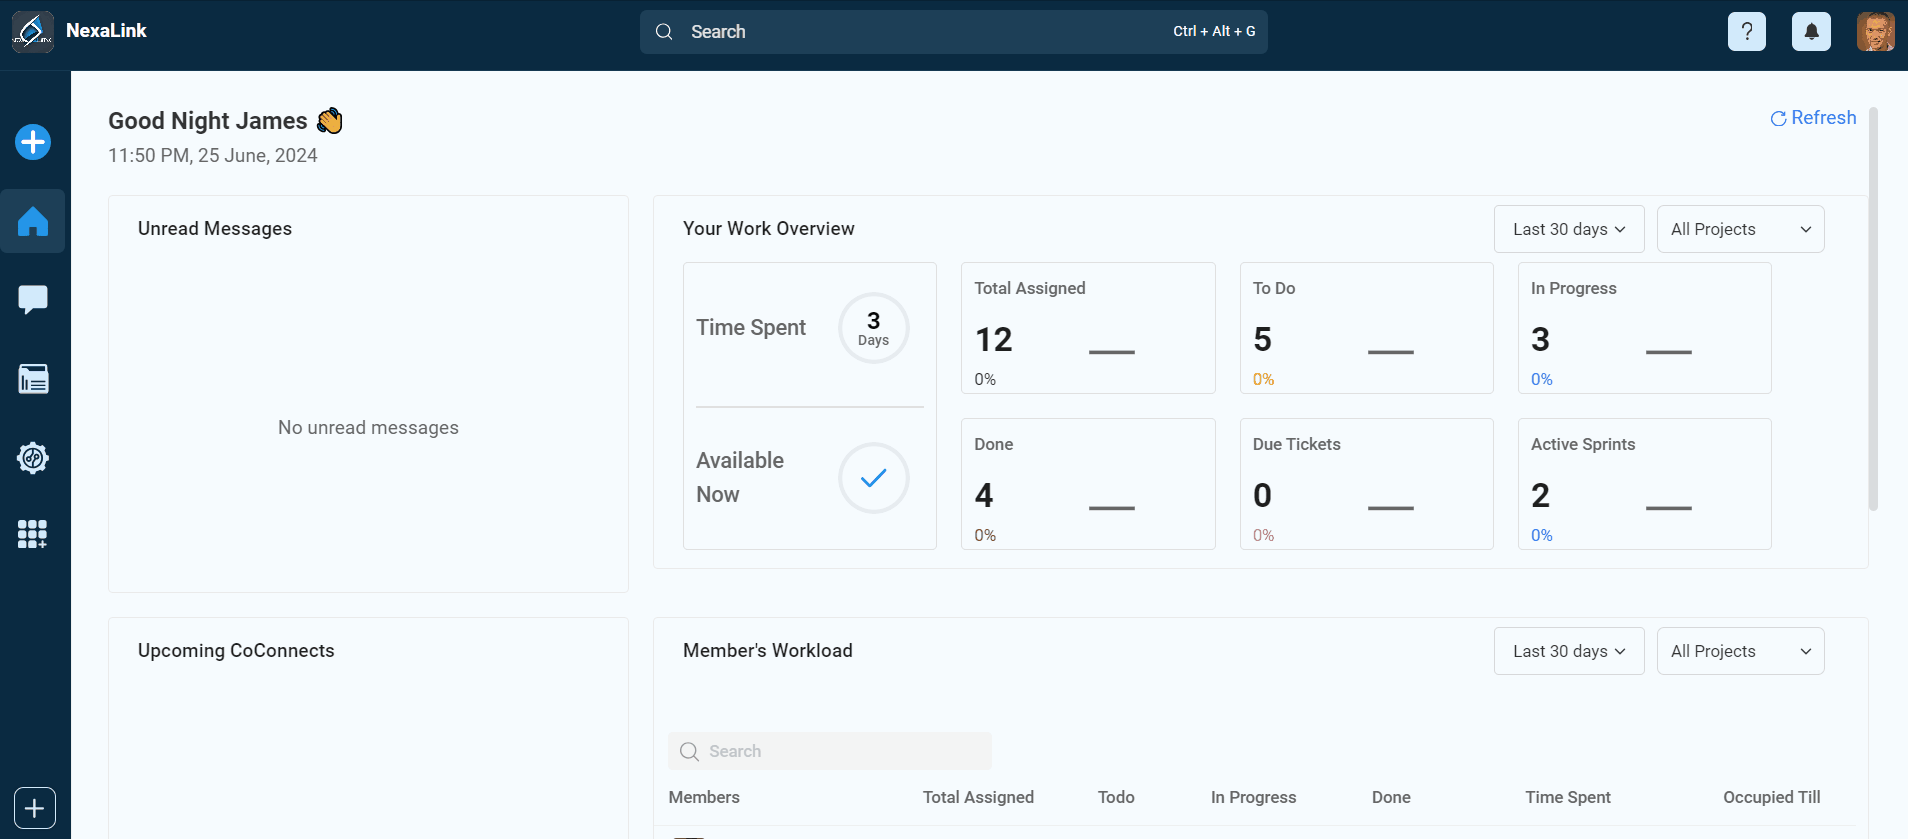Open the notifications bell
1908x839 pixels.
[x=1811, y=32]
